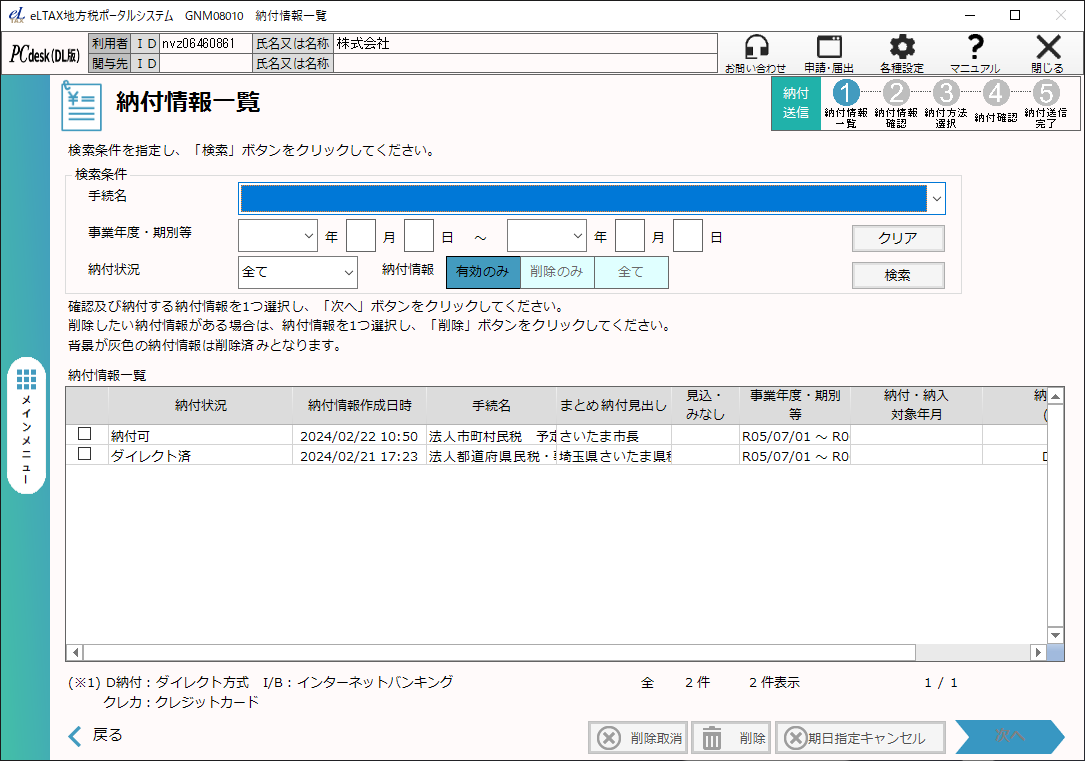Click the 期日指定キャンセル button
This screenshot has height=761, width=1085.
click(860, 738)
